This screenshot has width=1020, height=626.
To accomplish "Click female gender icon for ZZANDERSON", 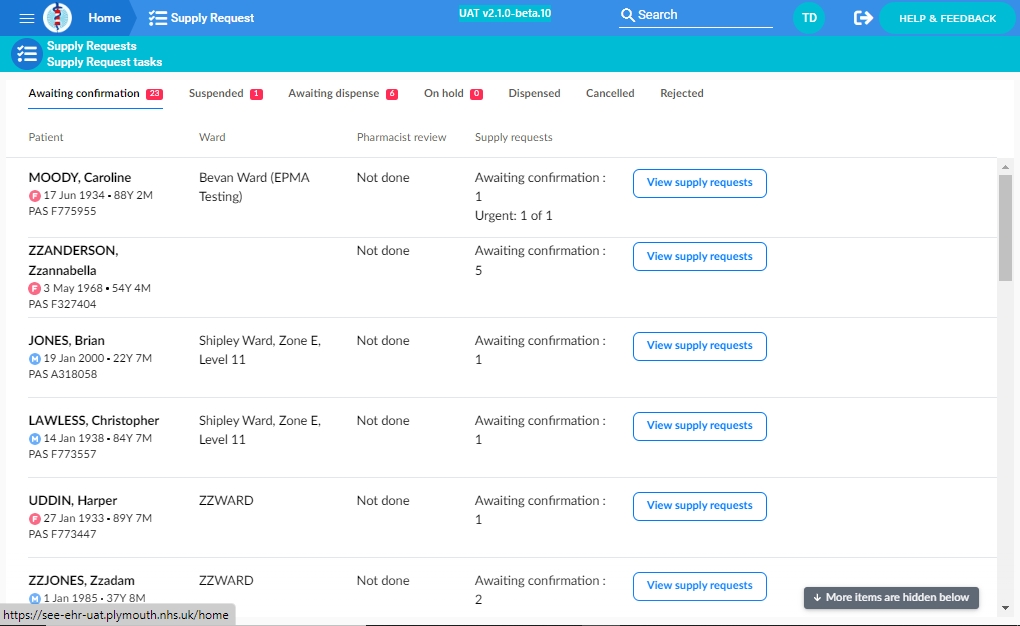I will coord(34,288).
